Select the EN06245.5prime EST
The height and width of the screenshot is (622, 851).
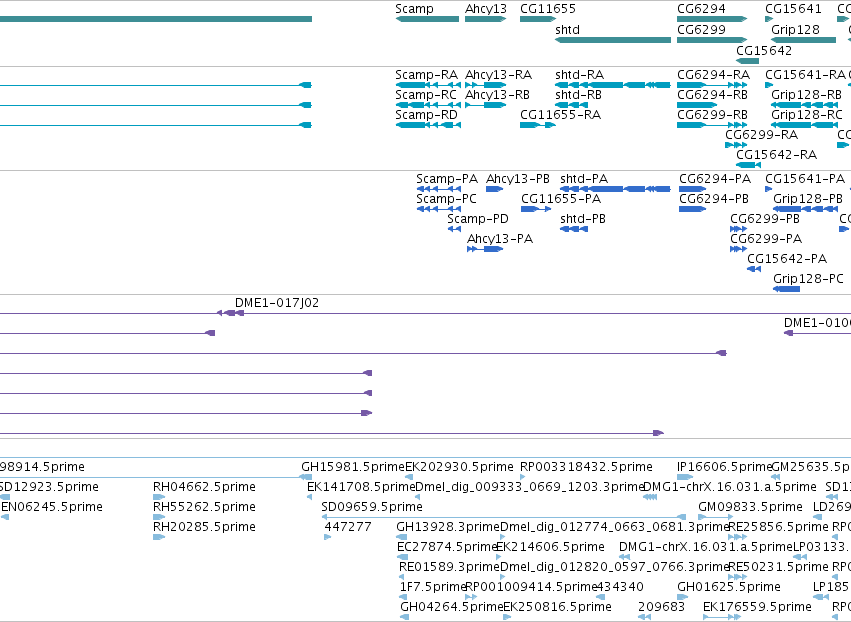[4, 517]
